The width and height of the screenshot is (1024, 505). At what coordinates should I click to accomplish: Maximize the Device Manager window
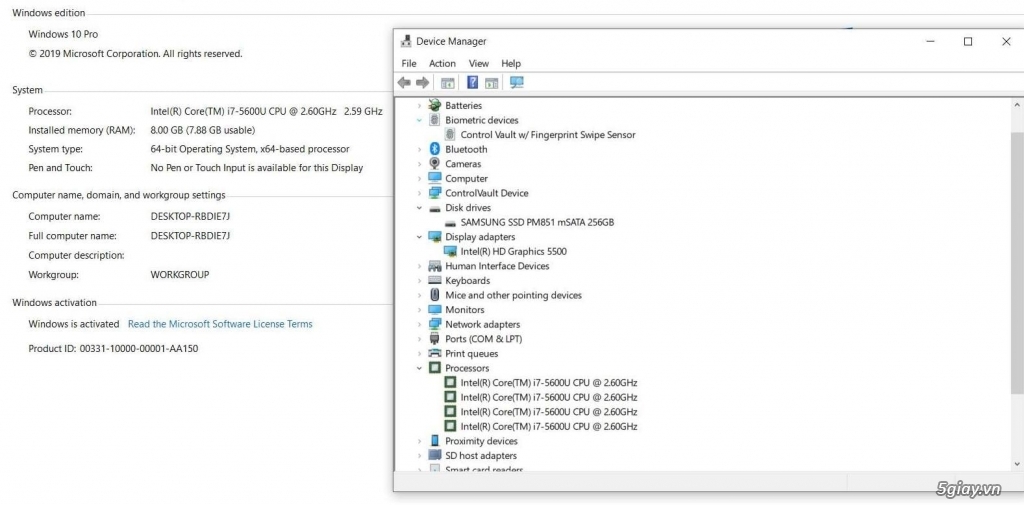968,41
